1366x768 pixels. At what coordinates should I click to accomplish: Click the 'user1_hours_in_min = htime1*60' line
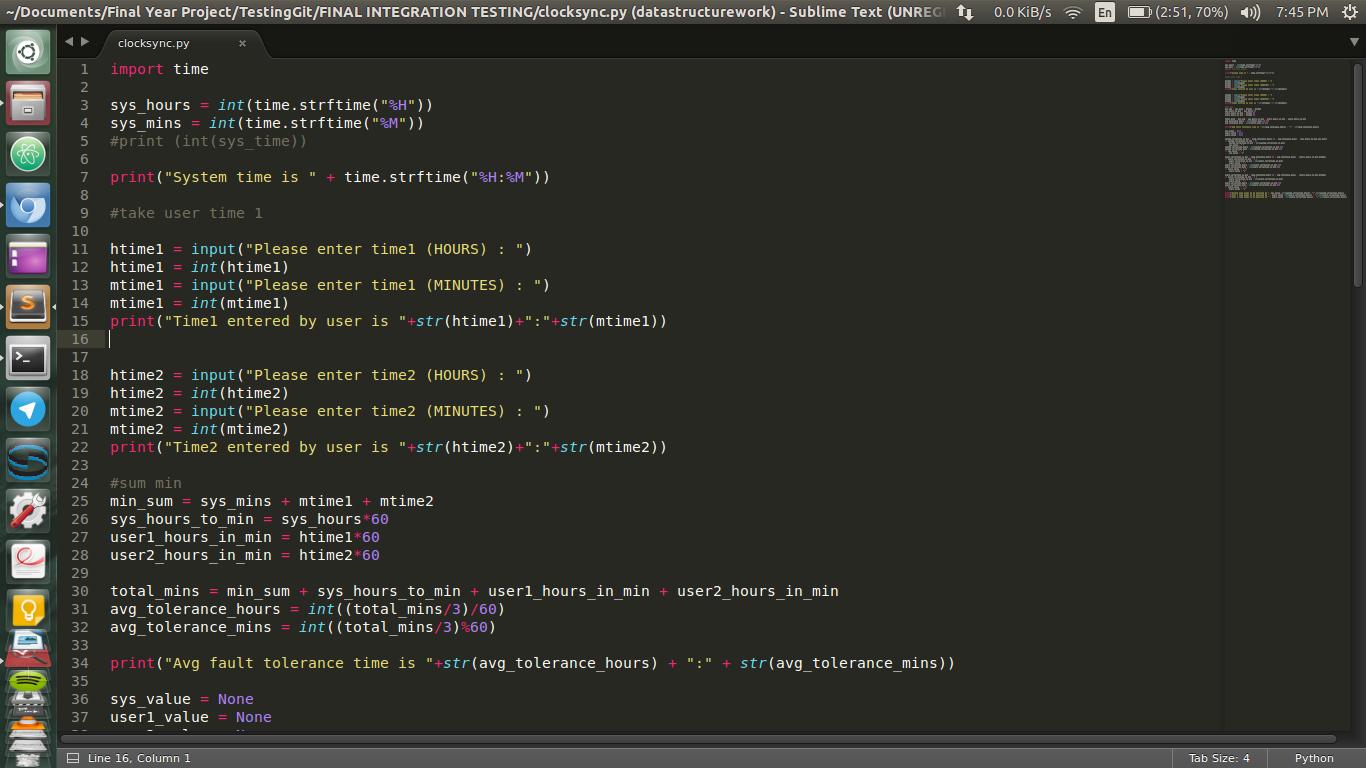point(245,537)
